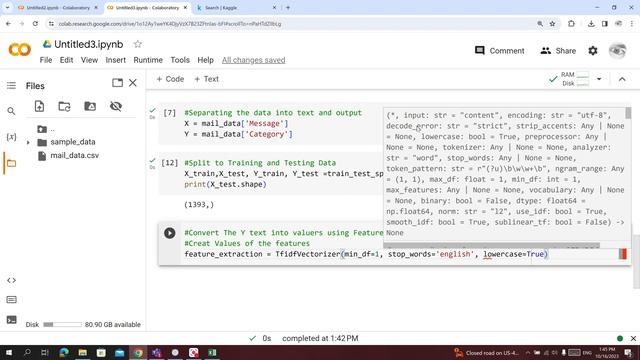Screen dimensions: 640x360
Task: Open Windows Start menu
Action: pos(8,352)
